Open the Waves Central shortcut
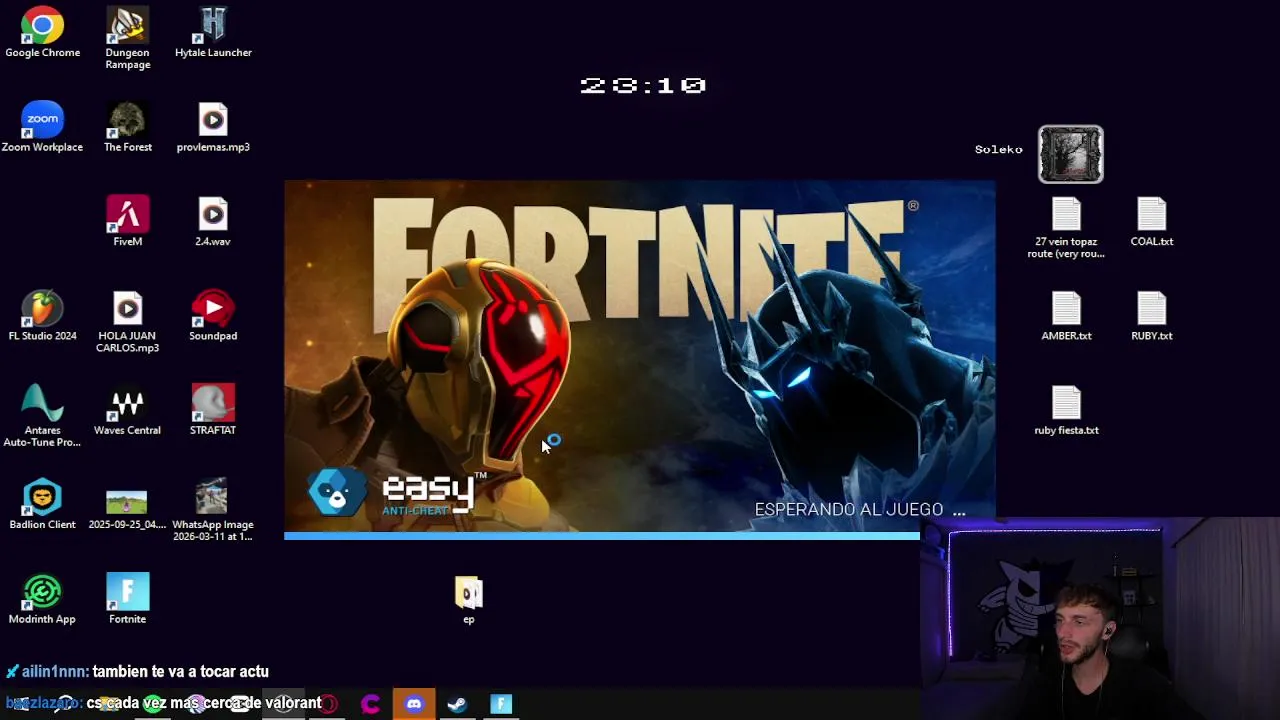Image resolution: width=1280 pixels, height=720 pixels. [x=128, y=410]
